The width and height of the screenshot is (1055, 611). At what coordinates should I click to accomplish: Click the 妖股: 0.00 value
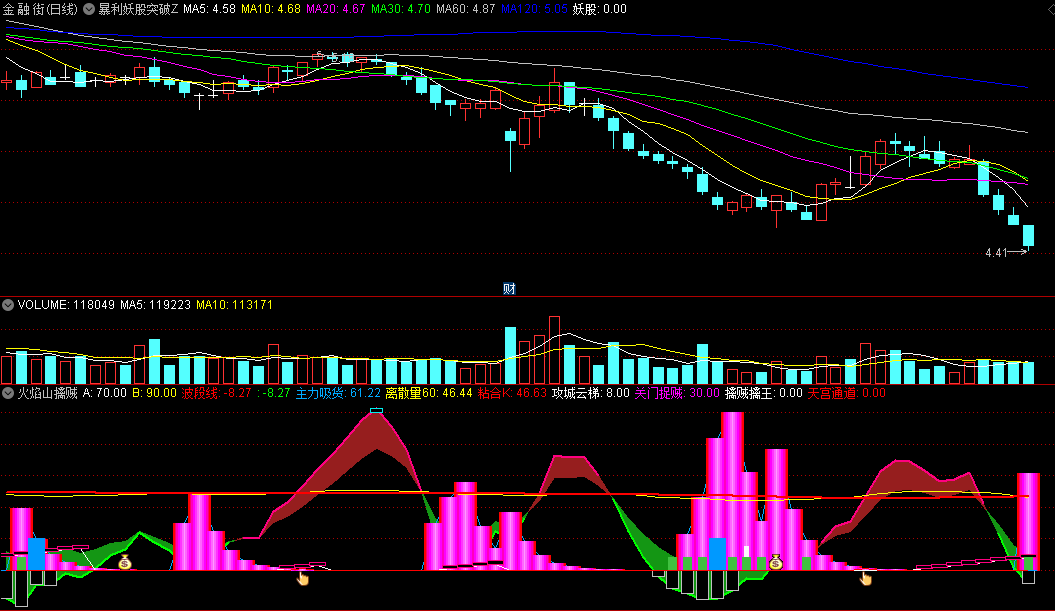coord(599,9)
